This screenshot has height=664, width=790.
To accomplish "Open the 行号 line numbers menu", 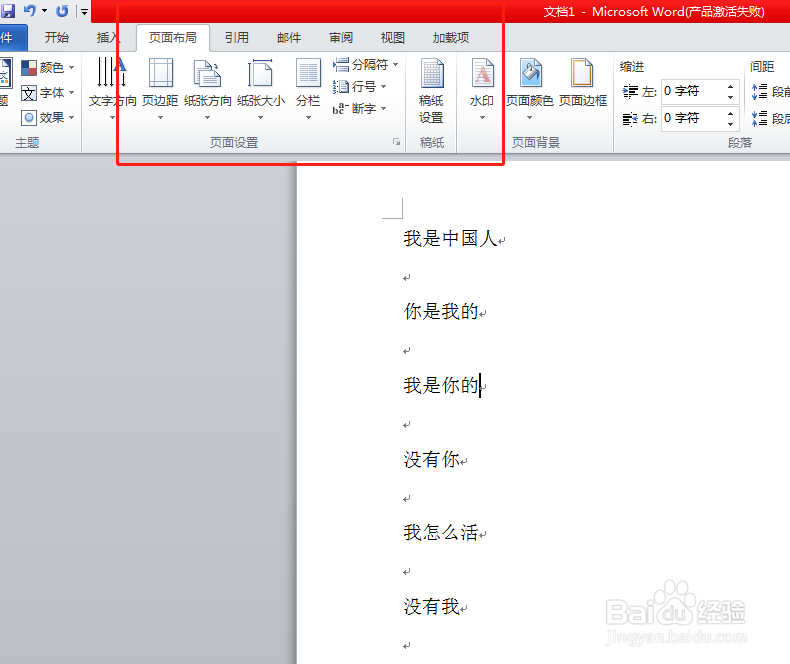I will coord(360,87).
